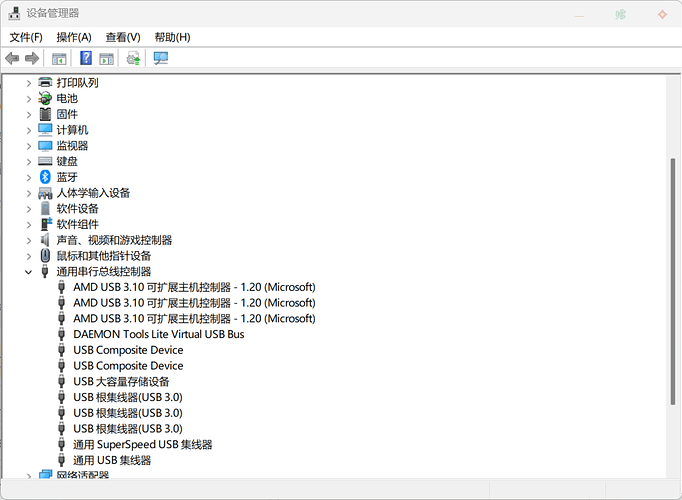
Task: Click the 计算机 computer icon
Action: point(45,130)
